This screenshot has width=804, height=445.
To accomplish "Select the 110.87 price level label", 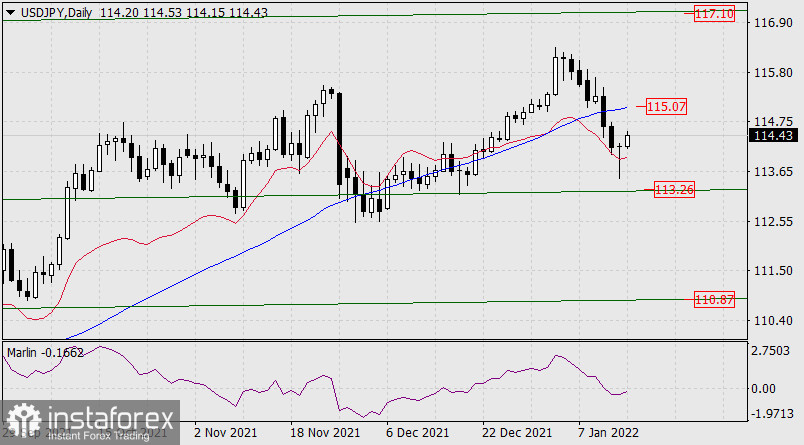I will (714, 299).
